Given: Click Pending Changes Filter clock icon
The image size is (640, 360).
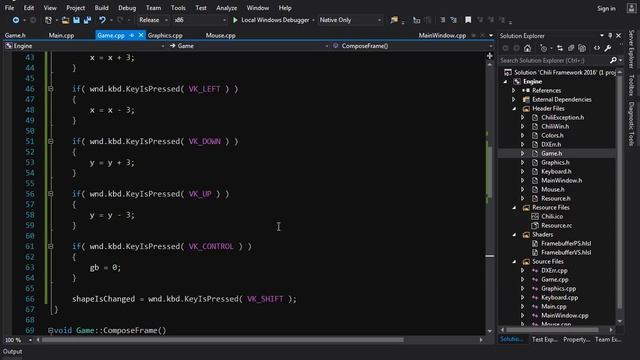Looking at the screenshot, I should coord(543,48).
